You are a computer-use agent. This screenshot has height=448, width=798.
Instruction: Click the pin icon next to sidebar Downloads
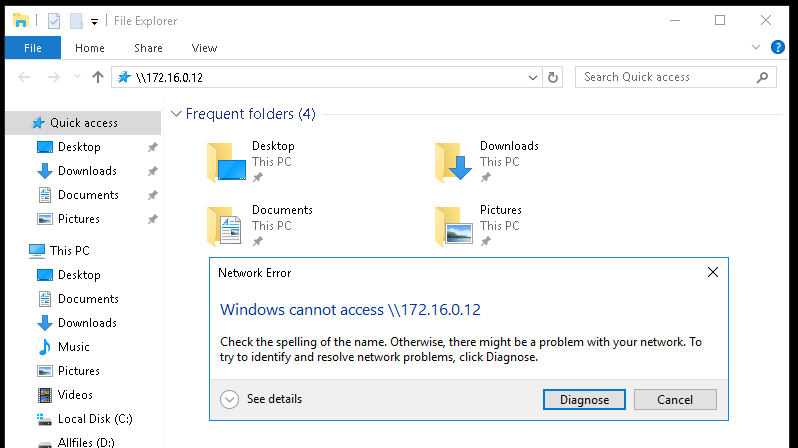tap(153, 171)
